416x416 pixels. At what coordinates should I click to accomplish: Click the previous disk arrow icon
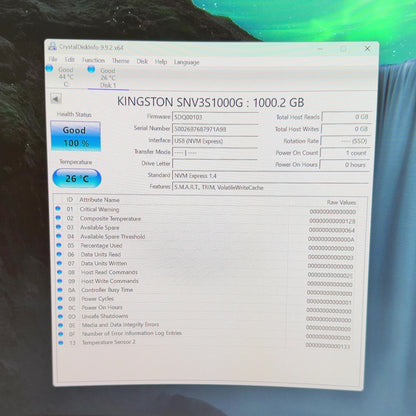click(56, 99)
